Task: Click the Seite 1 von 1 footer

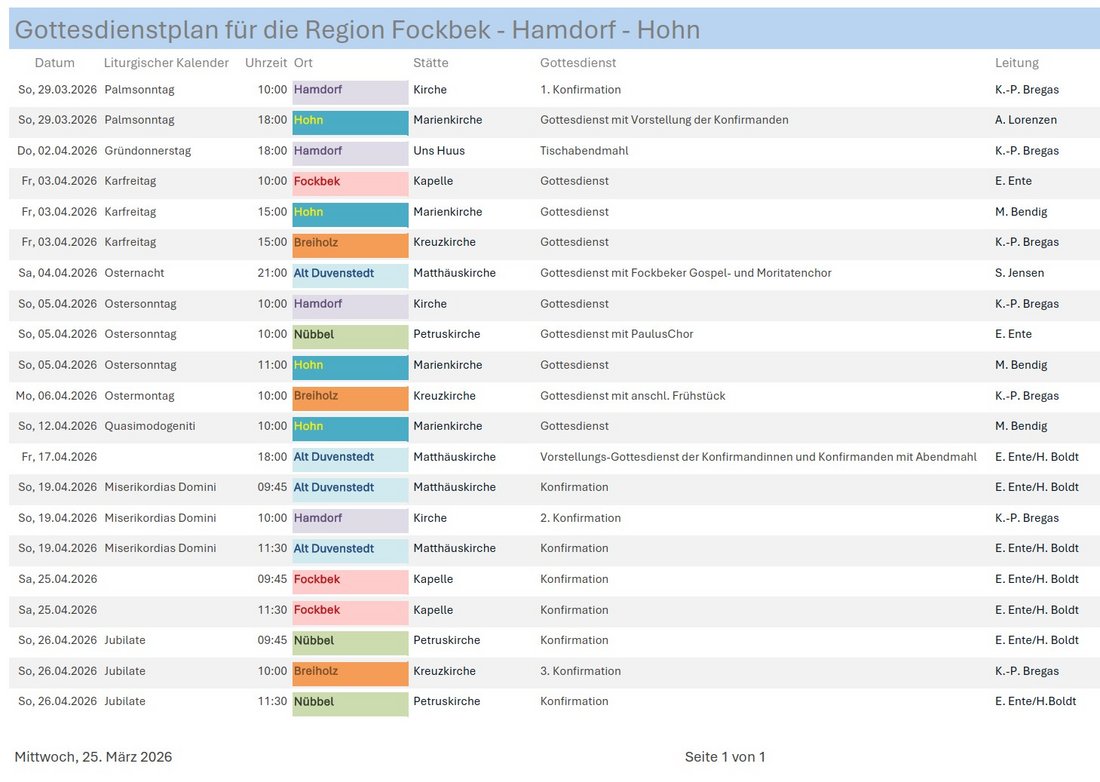Action: (x=725, y=757)
